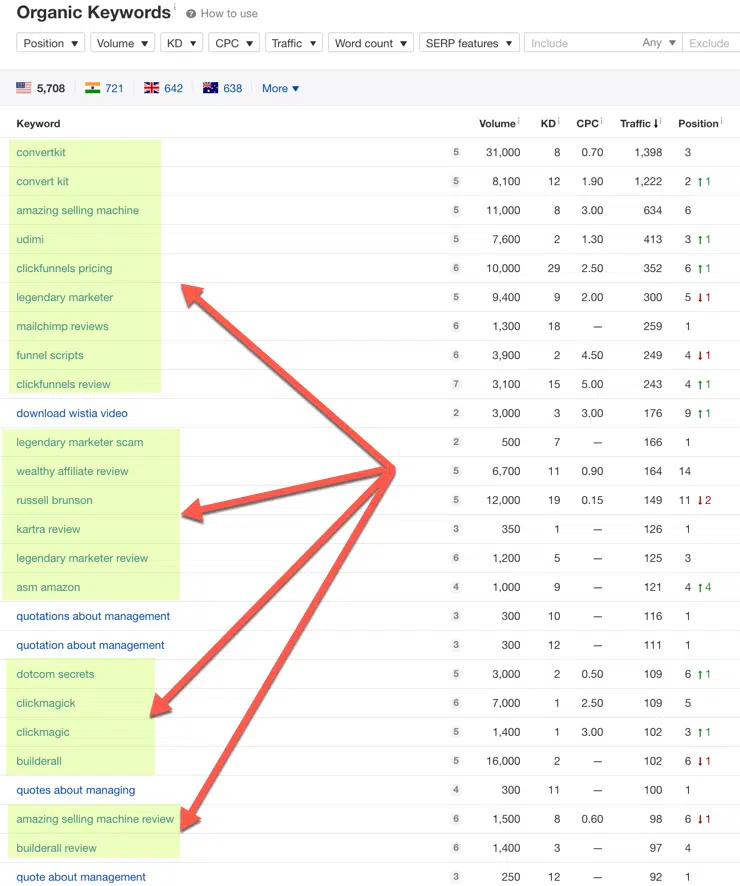This screenshot has width=740, height=886.
Task: Sort table by Position column
Action: (698, 123)
